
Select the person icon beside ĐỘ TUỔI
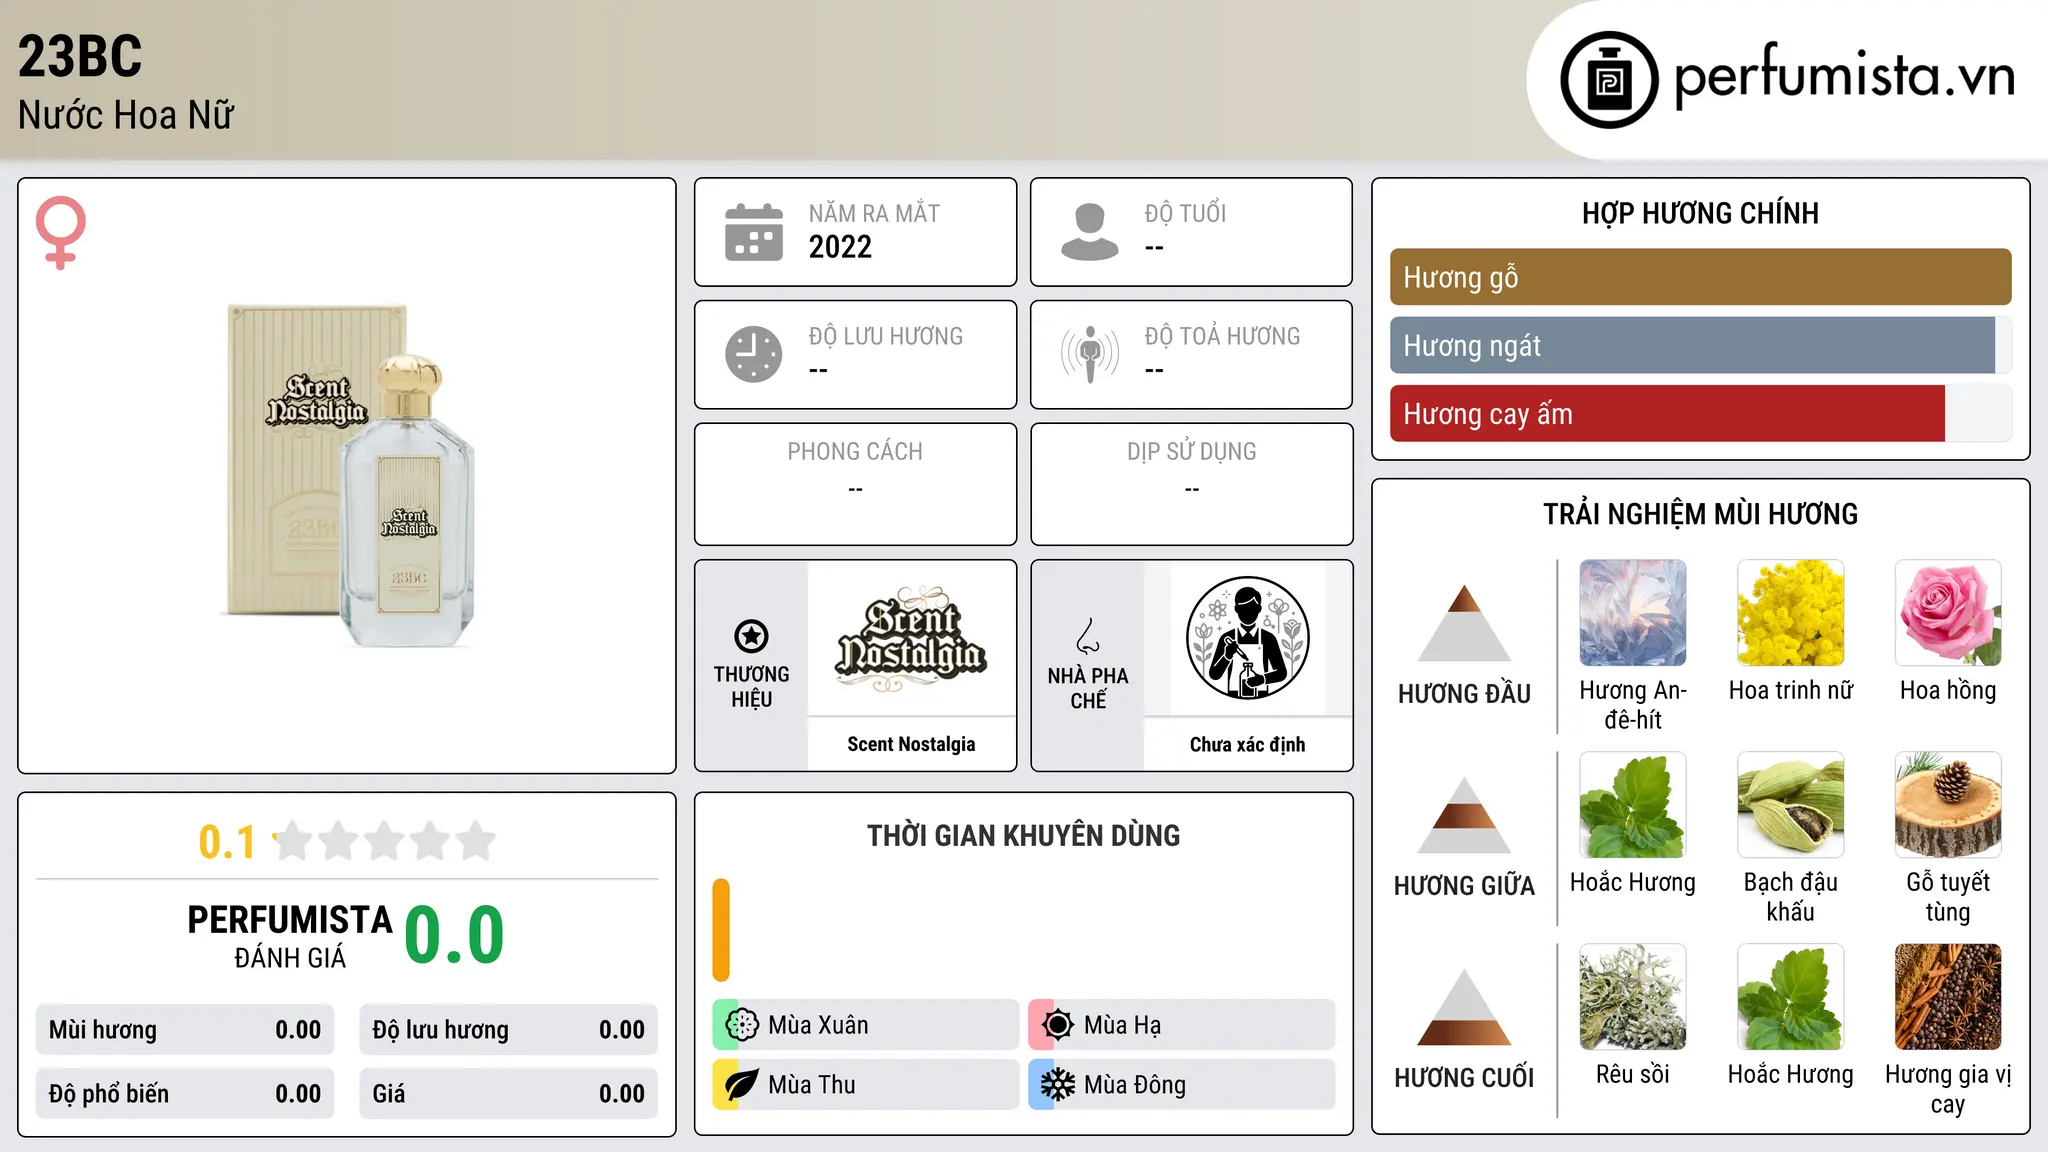tap(1090, 232)
